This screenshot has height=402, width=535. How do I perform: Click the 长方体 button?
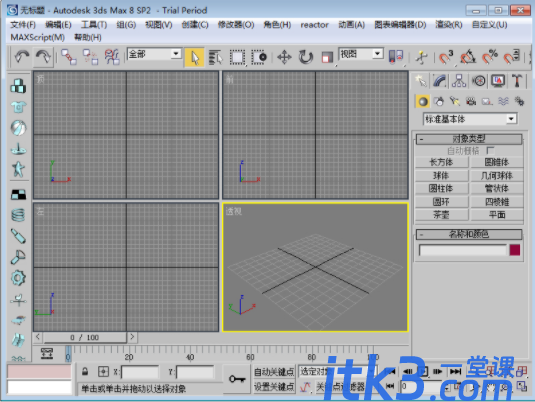[442, 162]
